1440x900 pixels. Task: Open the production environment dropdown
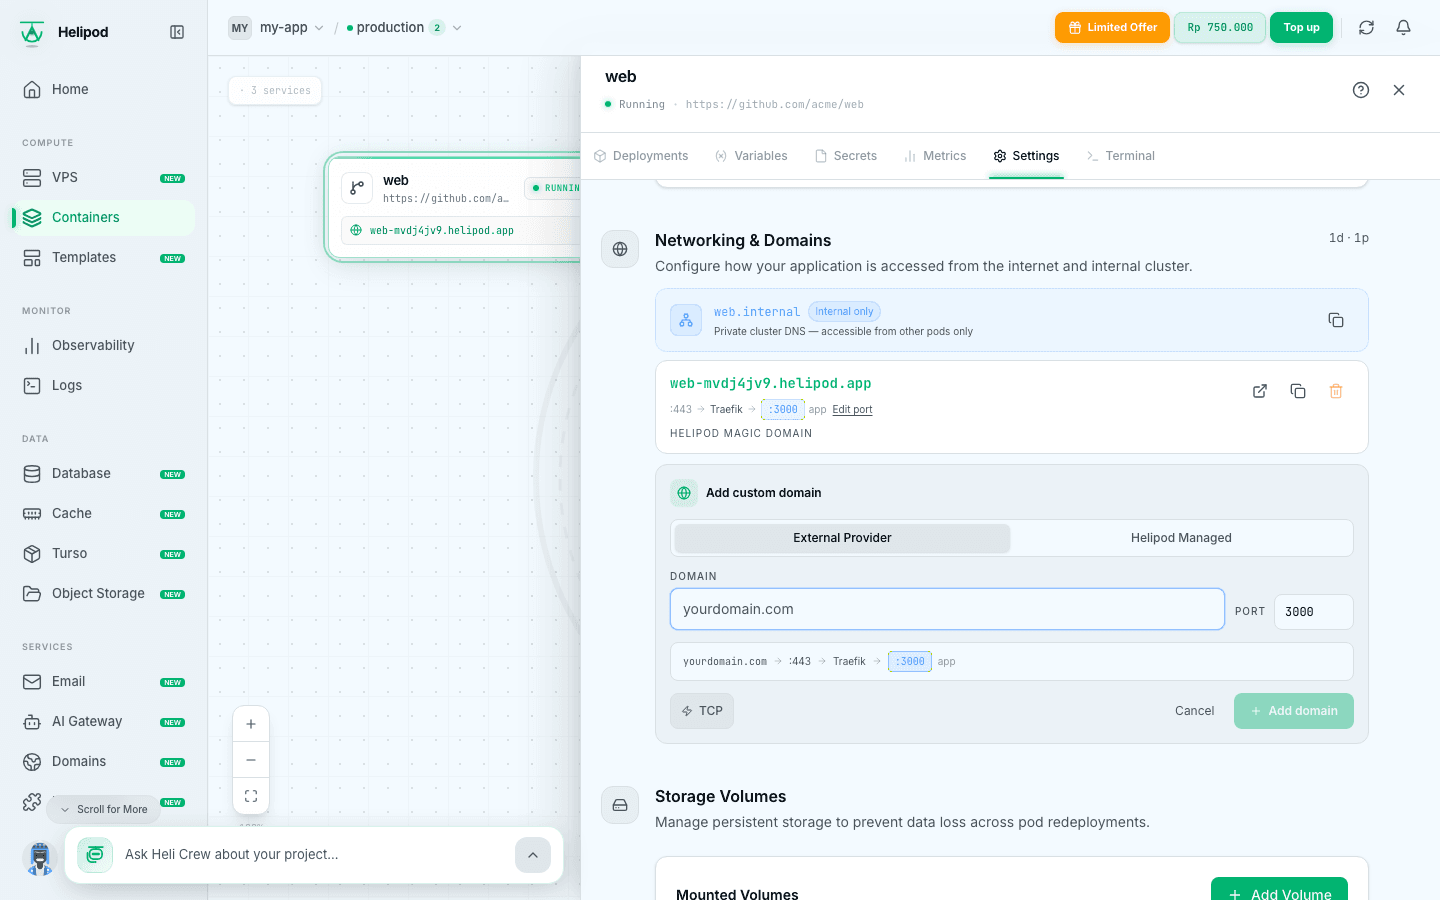[x=404, y=28]
